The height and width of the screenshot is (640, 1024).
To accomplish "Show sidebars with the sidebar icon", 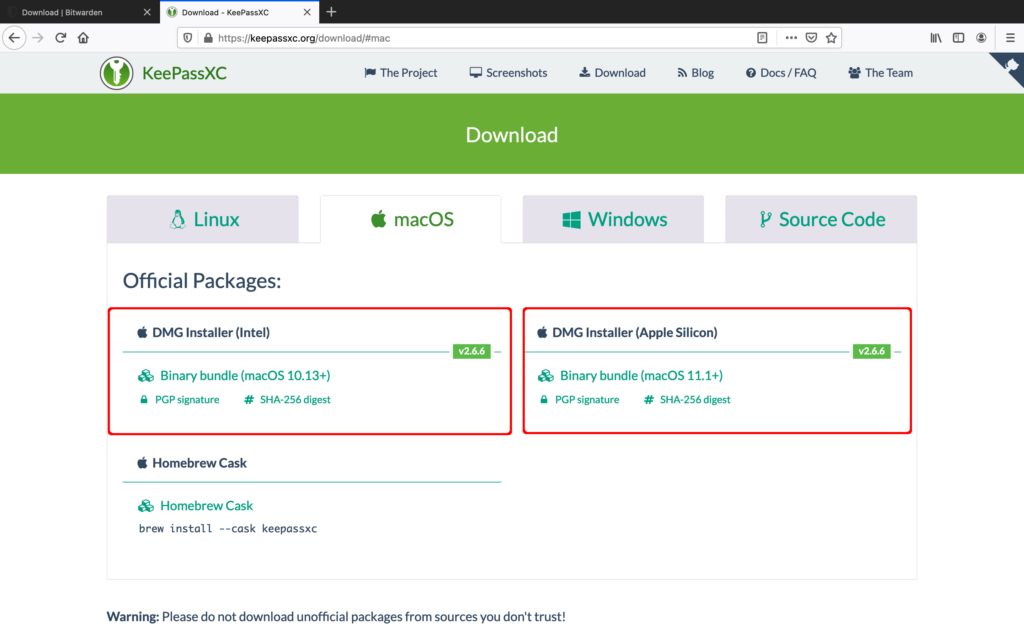I will (959, 38).
